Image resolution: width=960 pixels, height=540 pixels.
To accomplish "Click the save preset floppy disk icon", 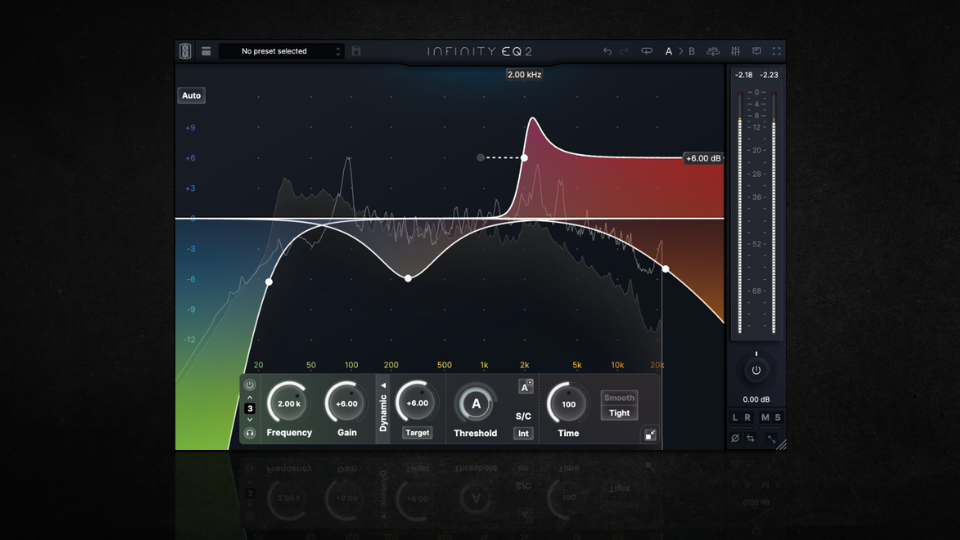I will [x=356, y=51].
